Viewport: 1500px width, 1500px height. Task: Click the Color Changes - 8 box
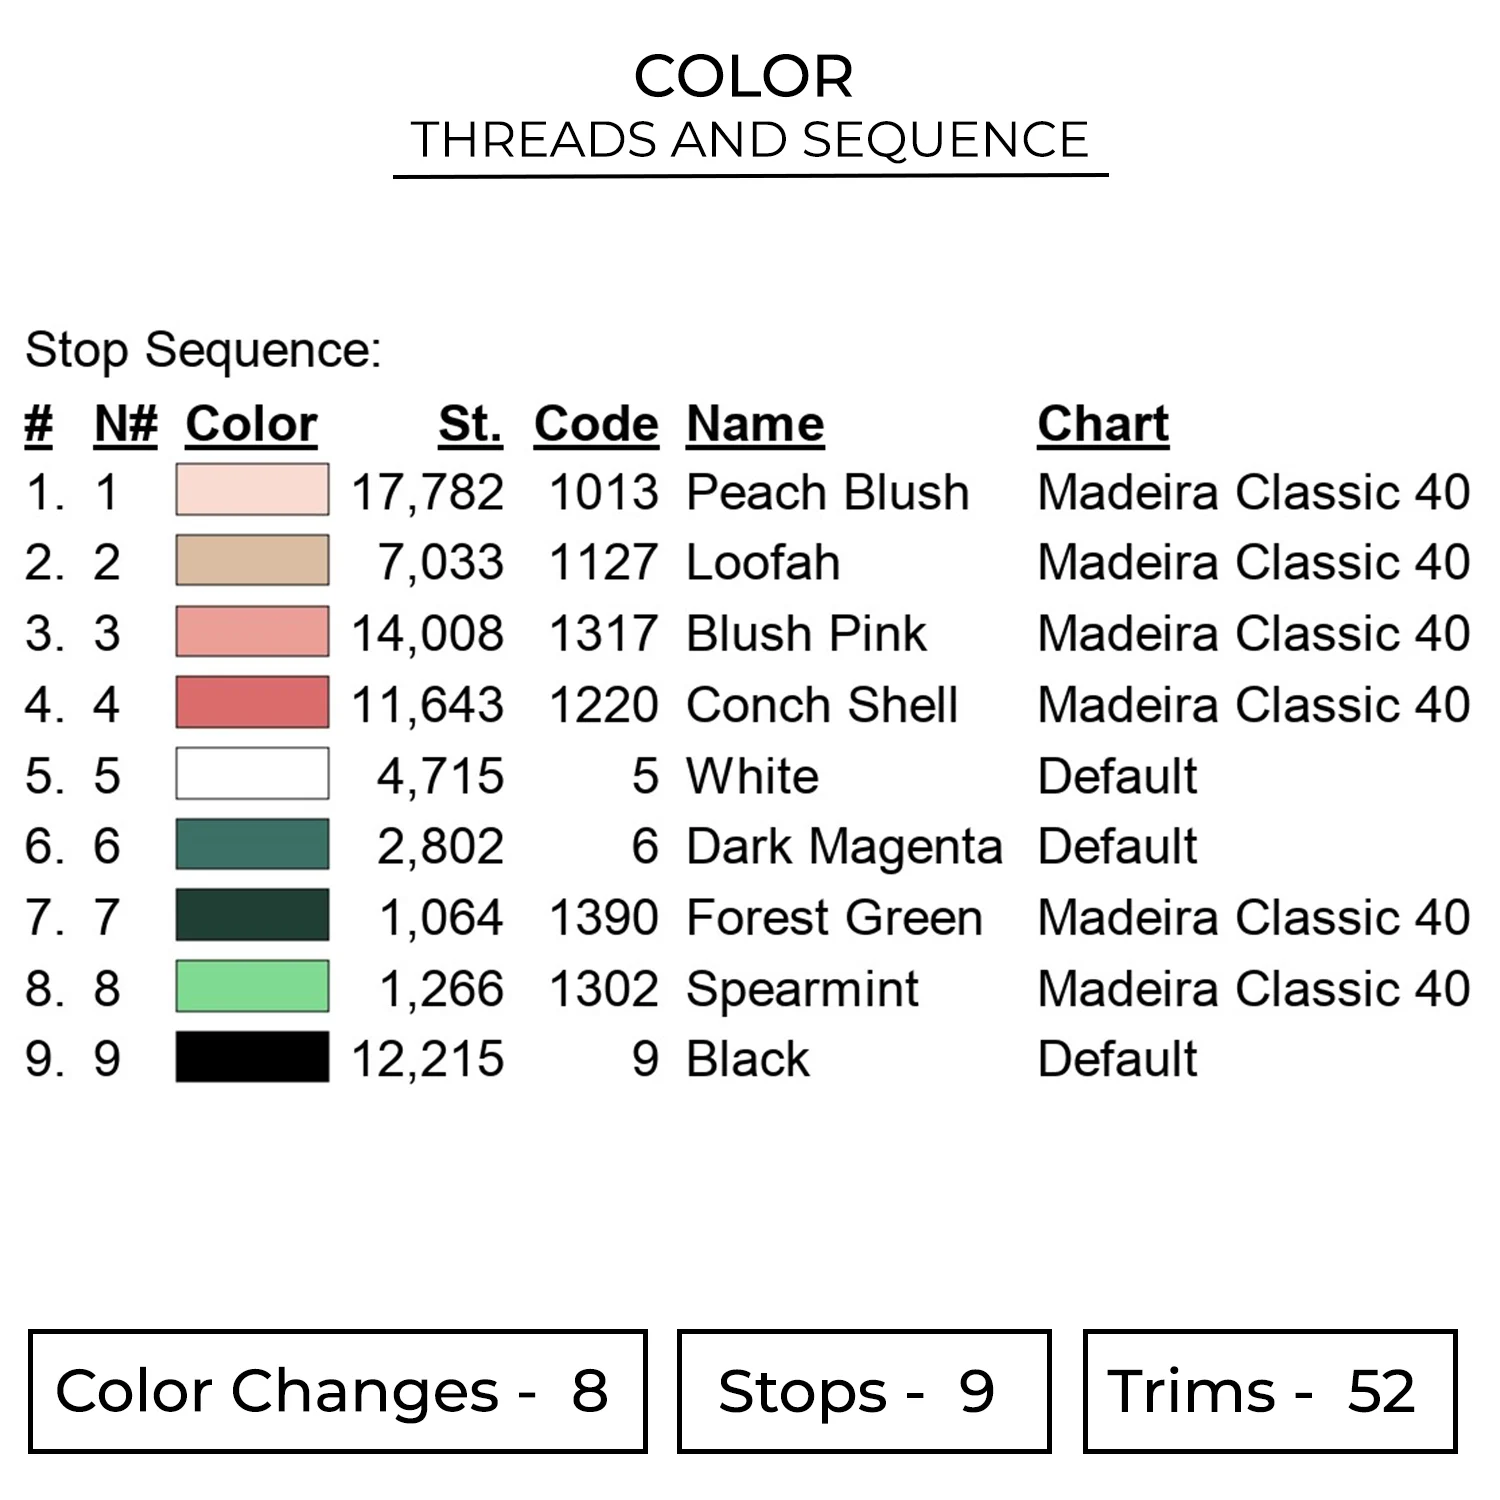click(337, 1391)
